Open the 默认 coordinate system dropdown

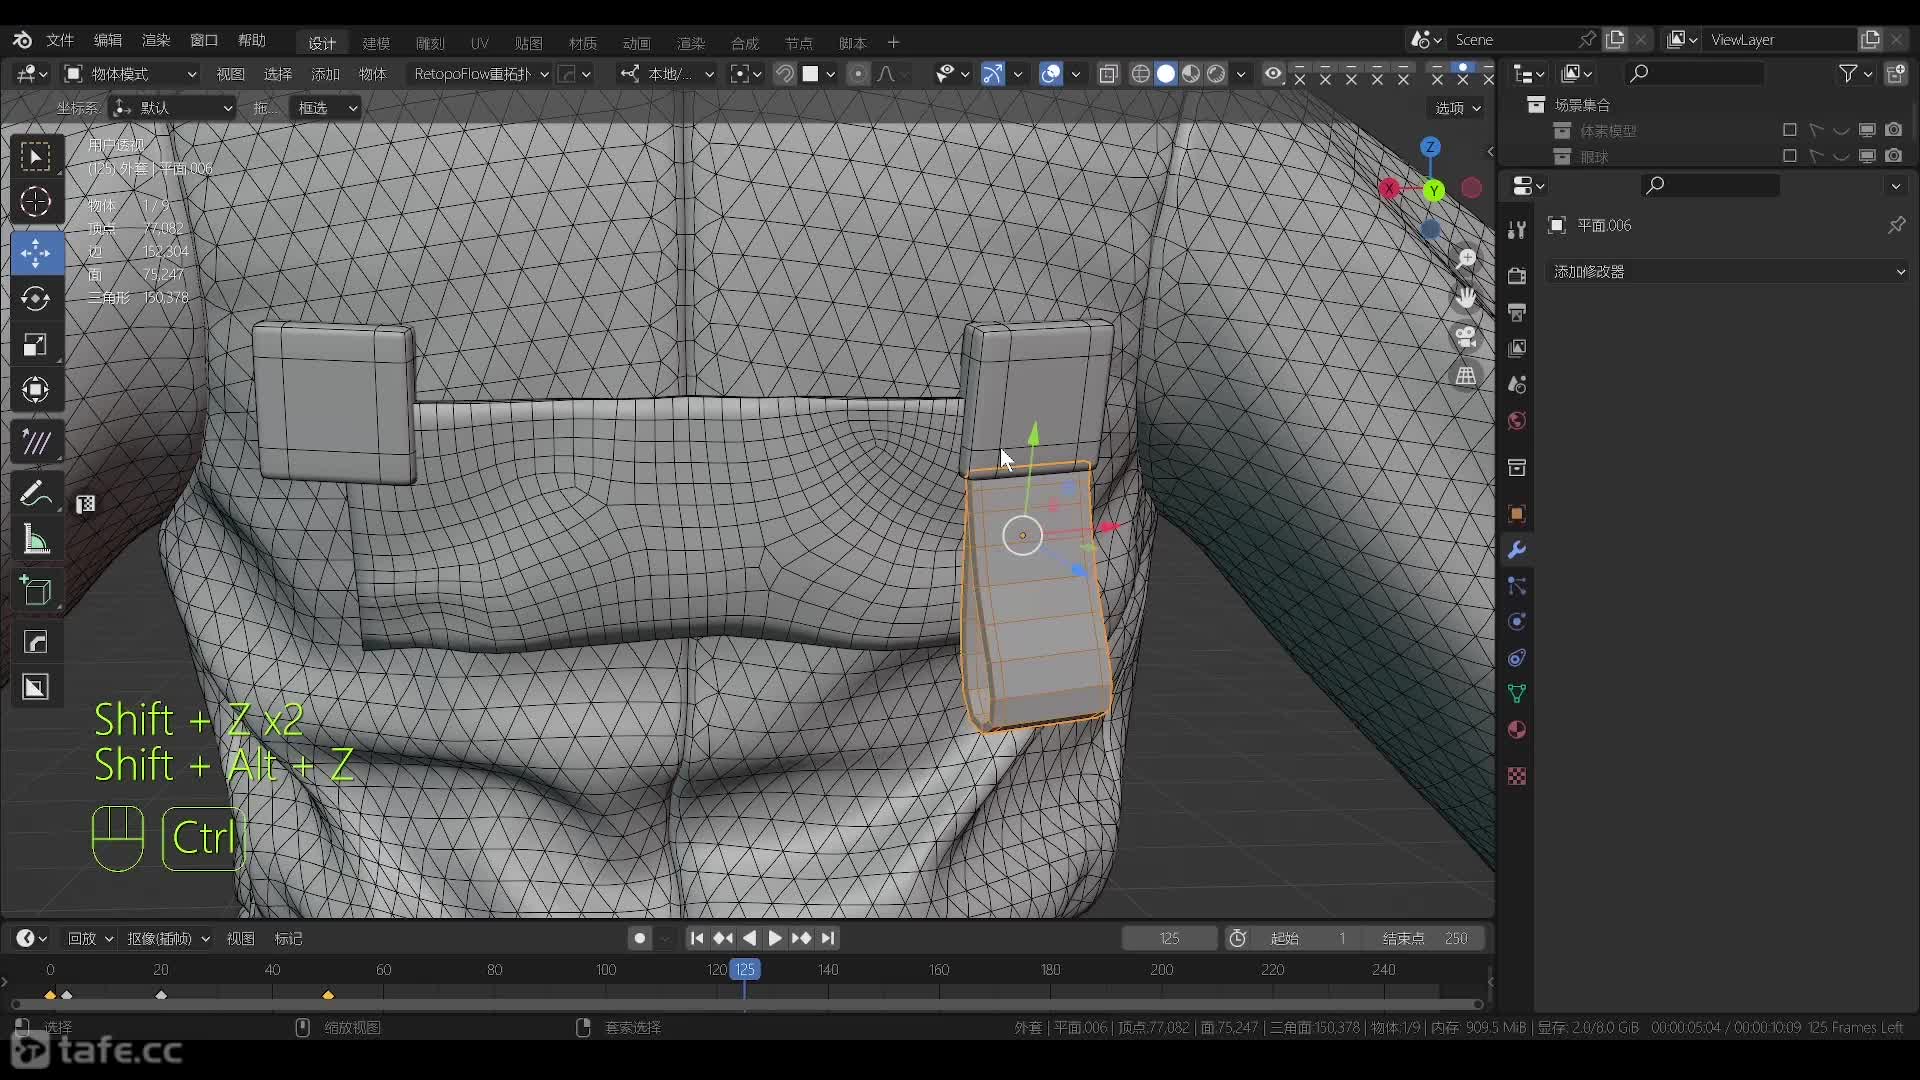tap(173, 108)
